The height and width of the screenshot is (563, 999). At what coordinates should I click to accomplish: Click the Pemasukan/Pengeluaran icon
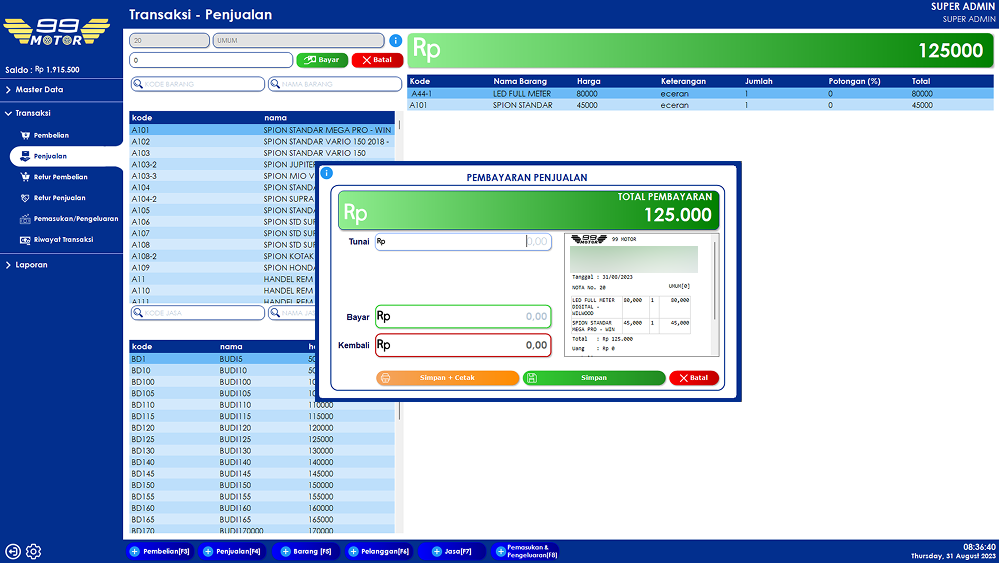25,219
